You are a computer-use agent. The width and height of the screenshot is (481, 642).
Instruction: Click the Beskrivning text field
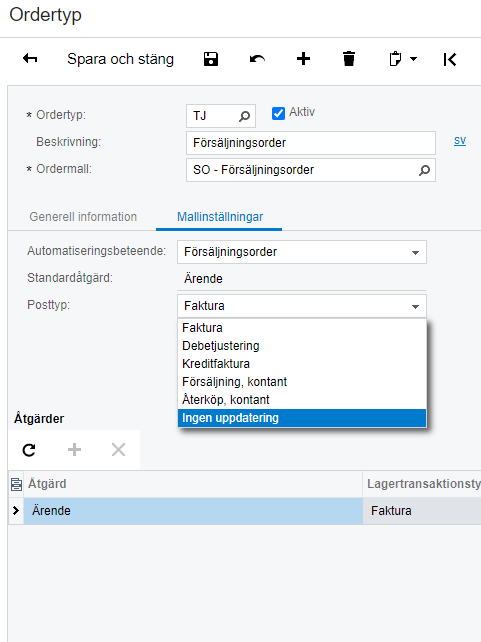point(311,143)
